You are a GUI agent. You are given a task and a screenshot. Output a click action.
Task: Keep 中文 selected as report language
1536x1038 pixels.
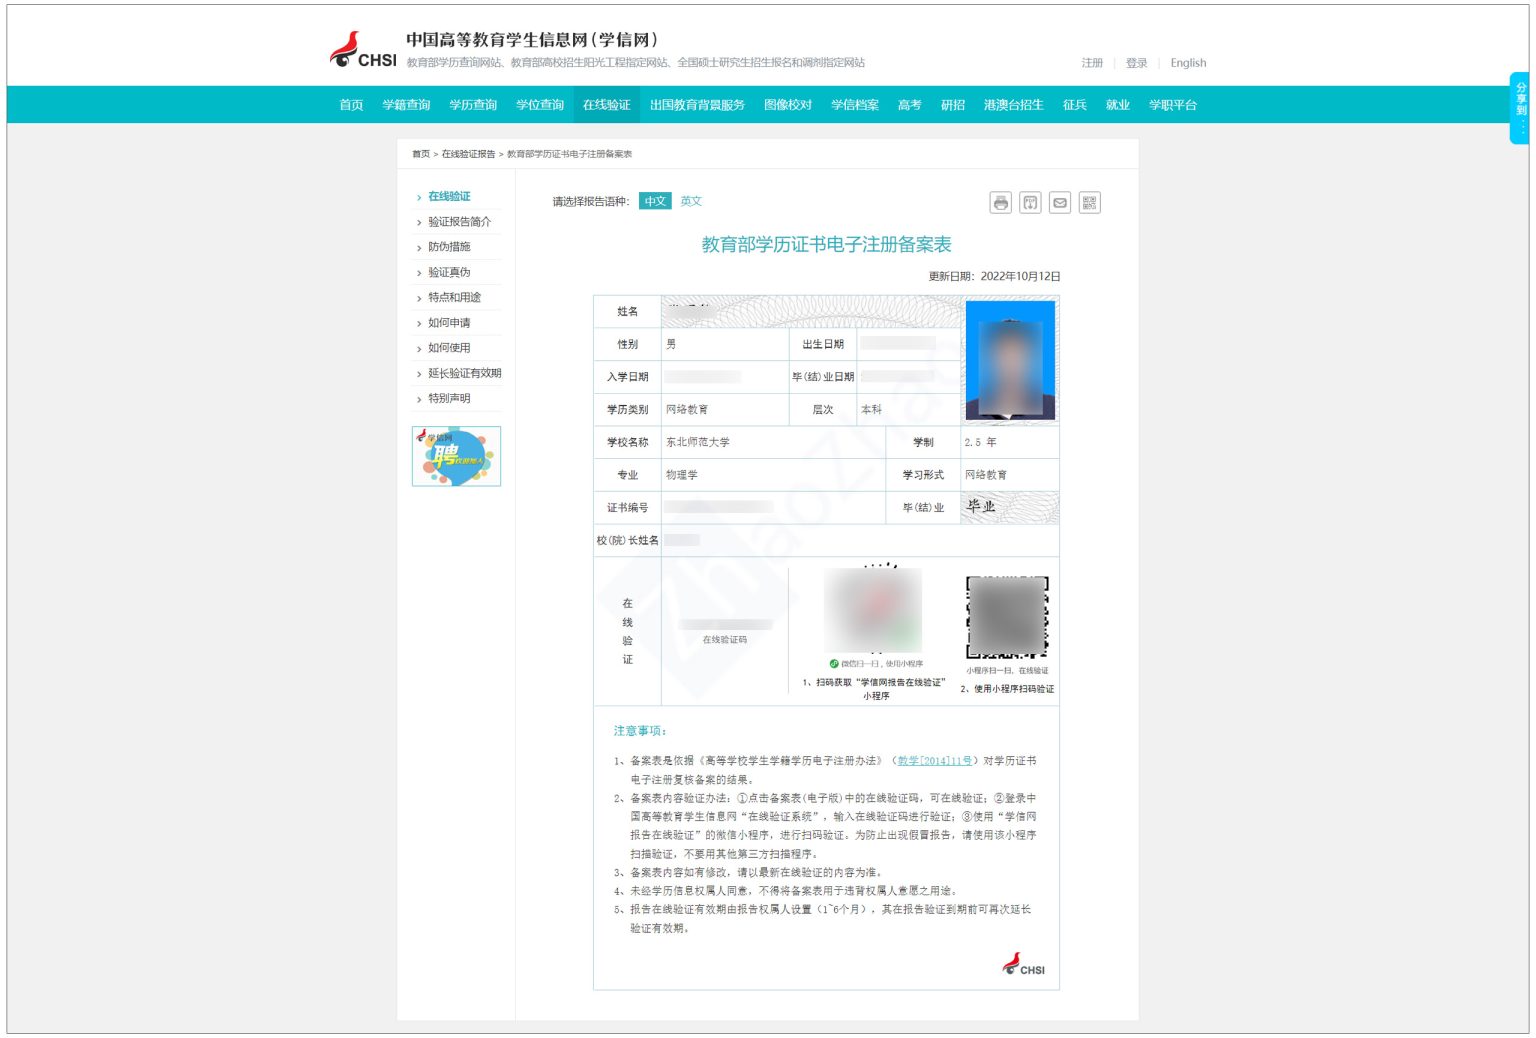coord(656,201)
